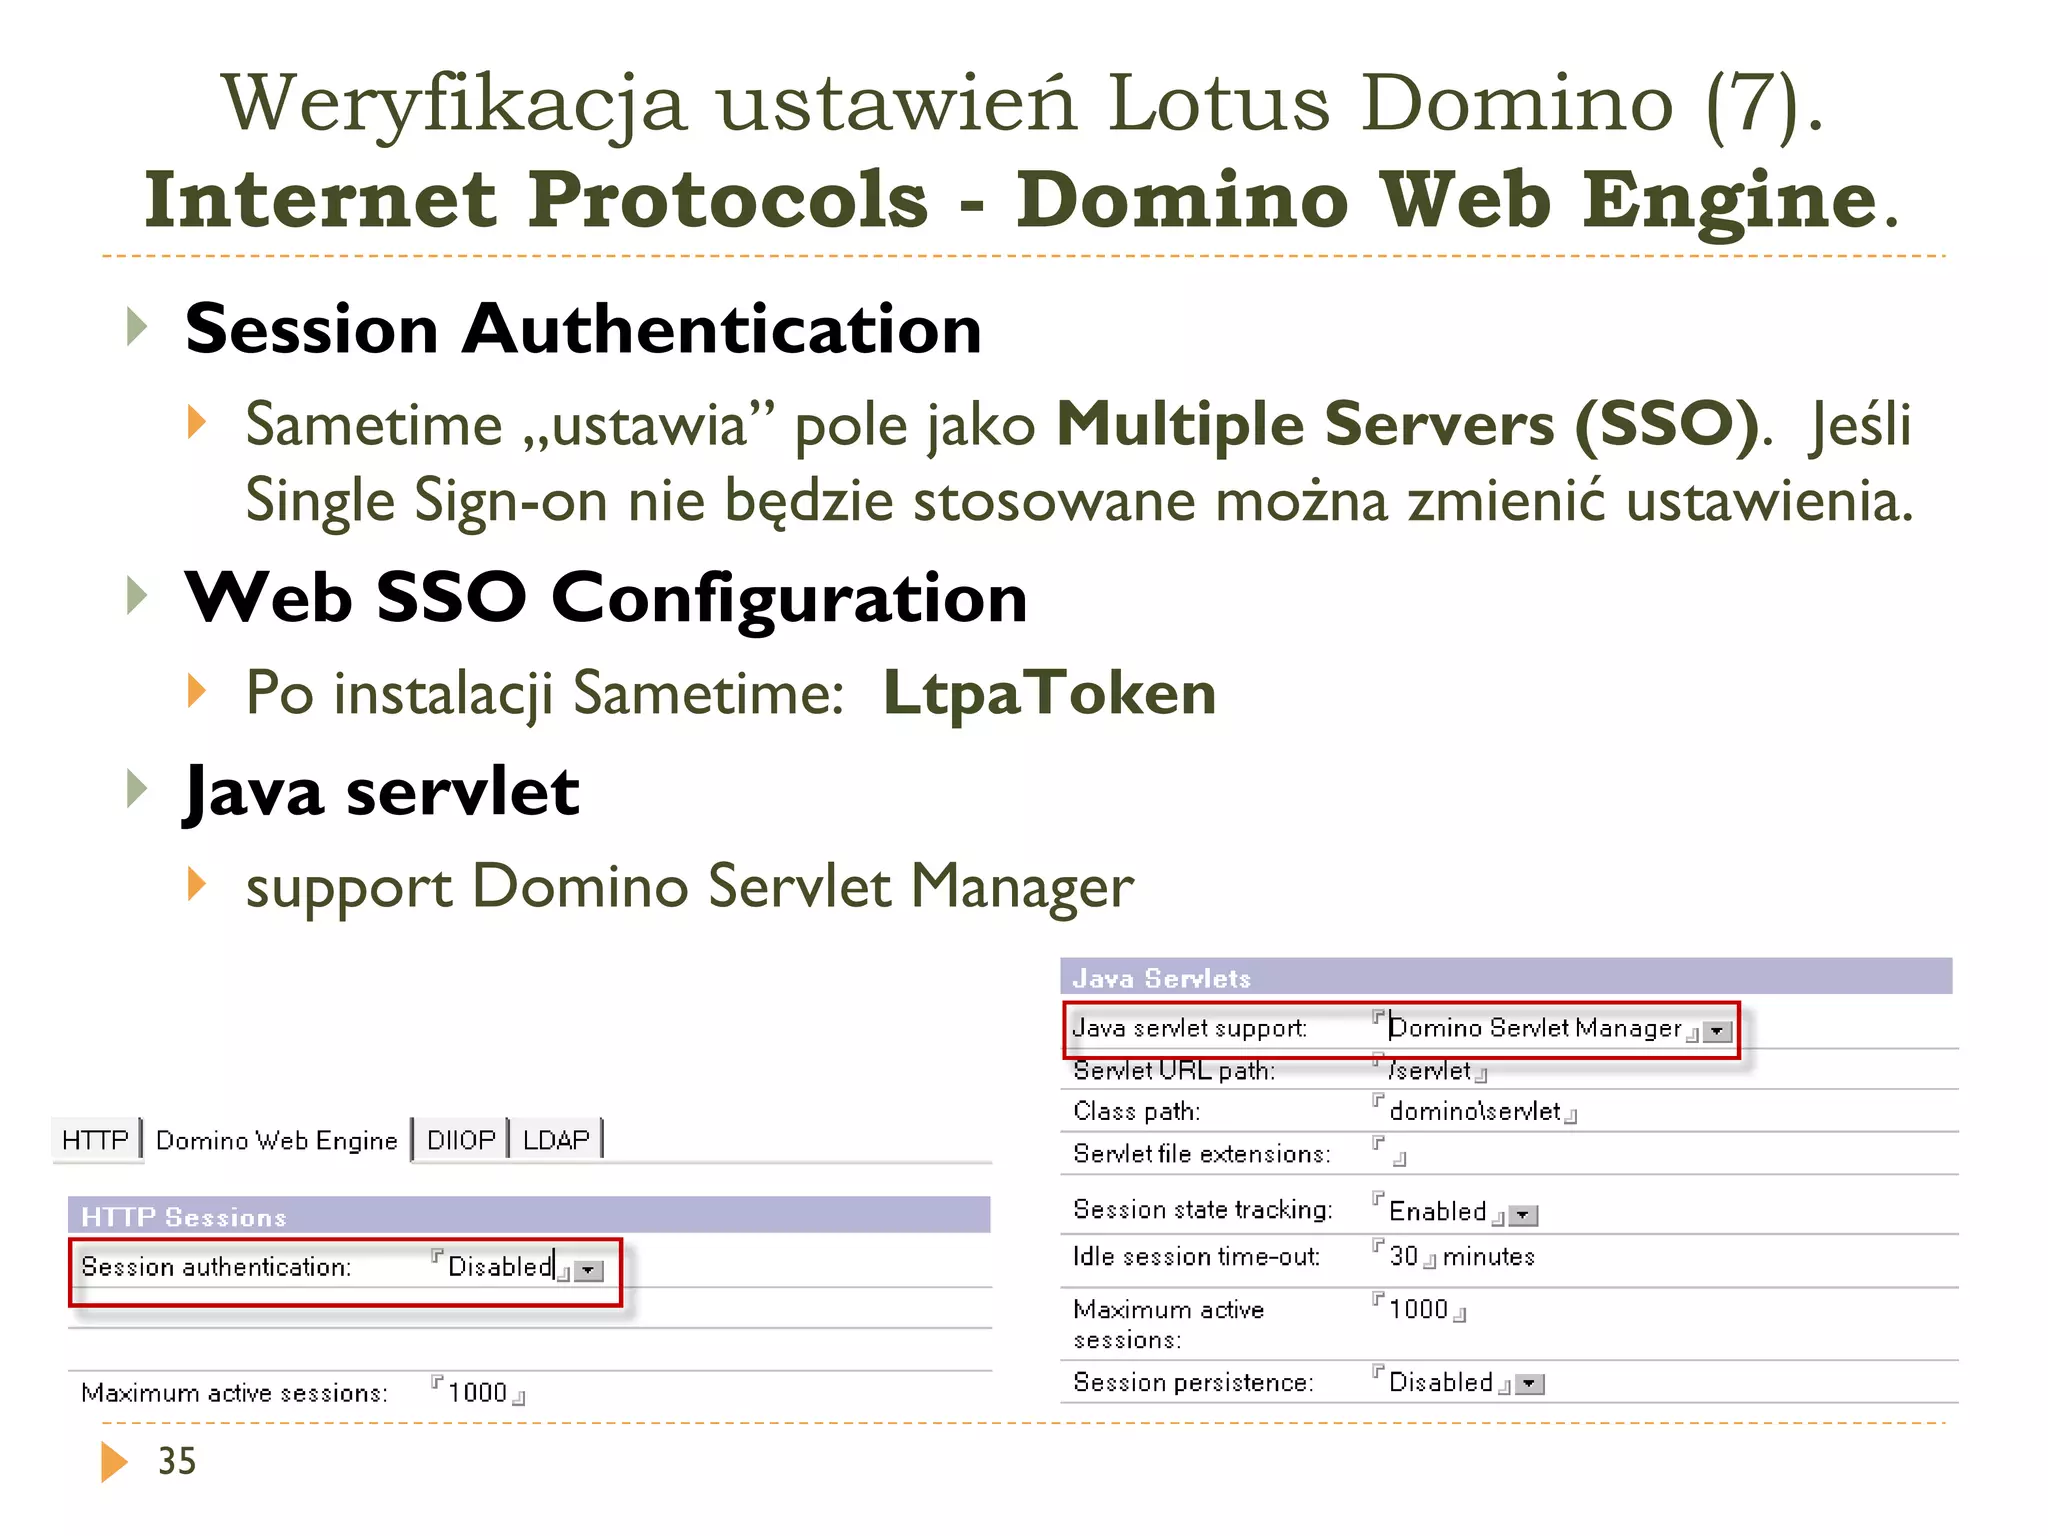
Task: Click the Domino Servlet Manager value
Action: point(1535,1028)
